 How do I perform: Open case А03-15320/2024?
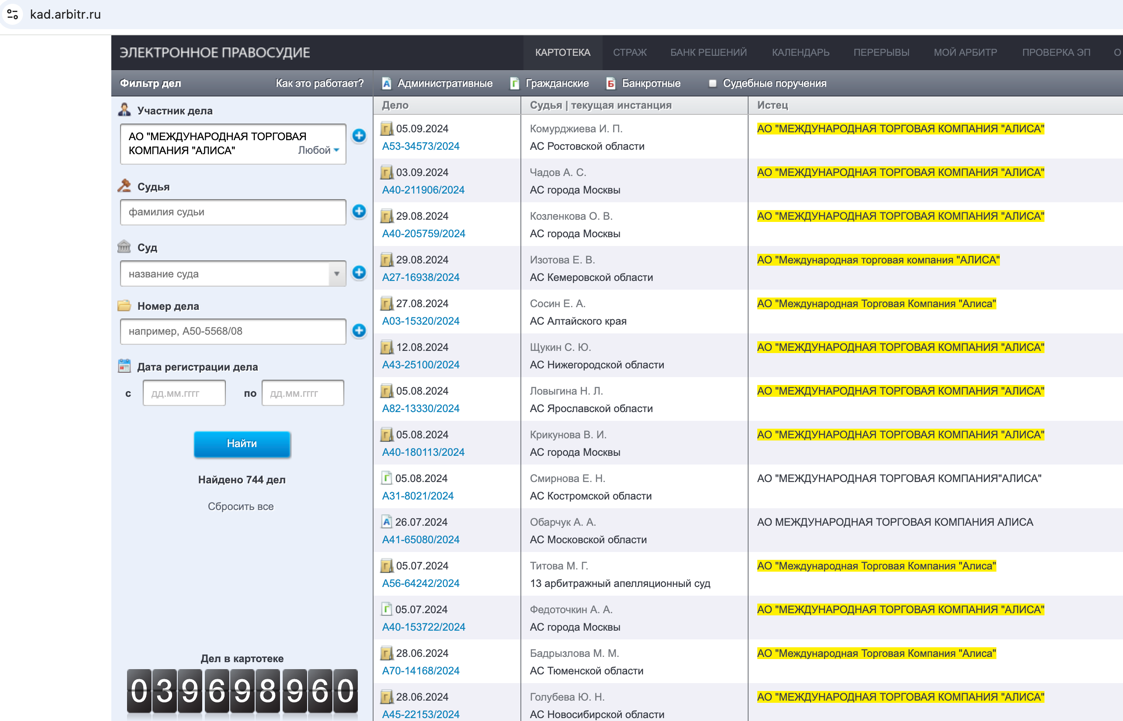point(420,321)
